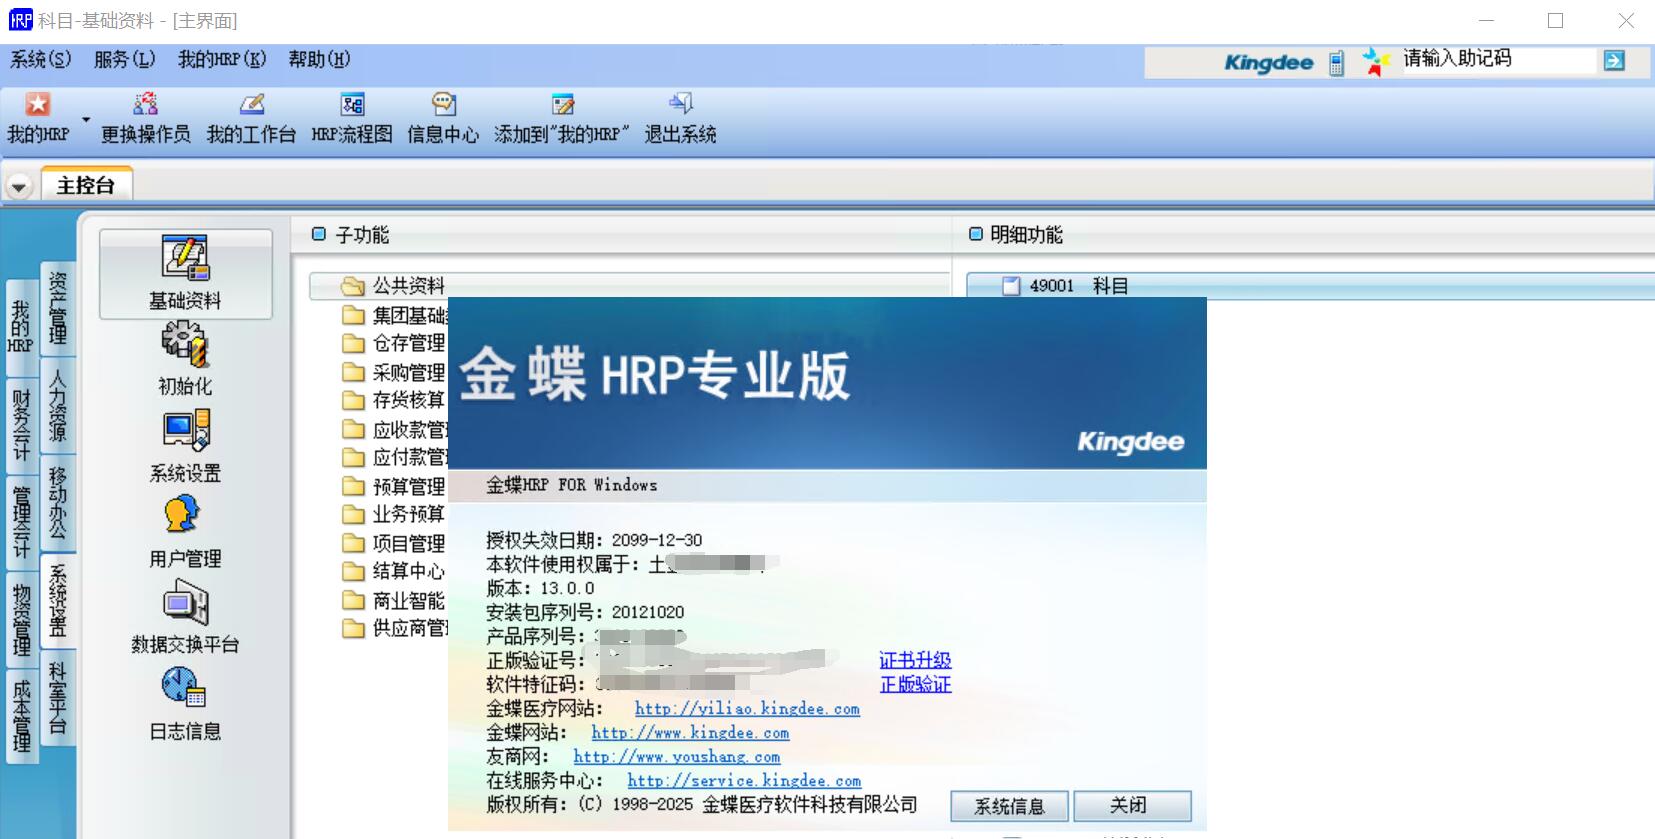Switch to 成本管理 vertical tab

pos(21,716)
